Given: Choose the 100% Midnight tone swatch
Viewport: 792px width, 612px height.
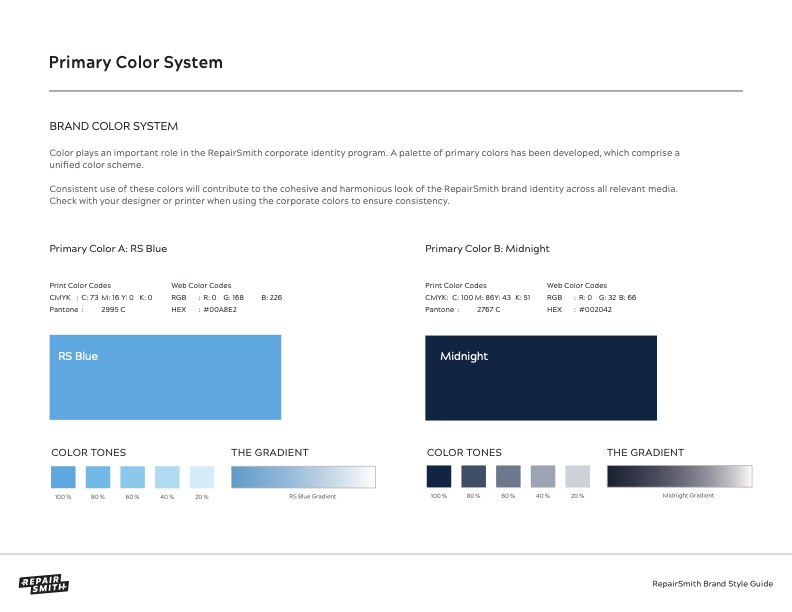Looking at the screenshot, I should [x=439, y=476].
